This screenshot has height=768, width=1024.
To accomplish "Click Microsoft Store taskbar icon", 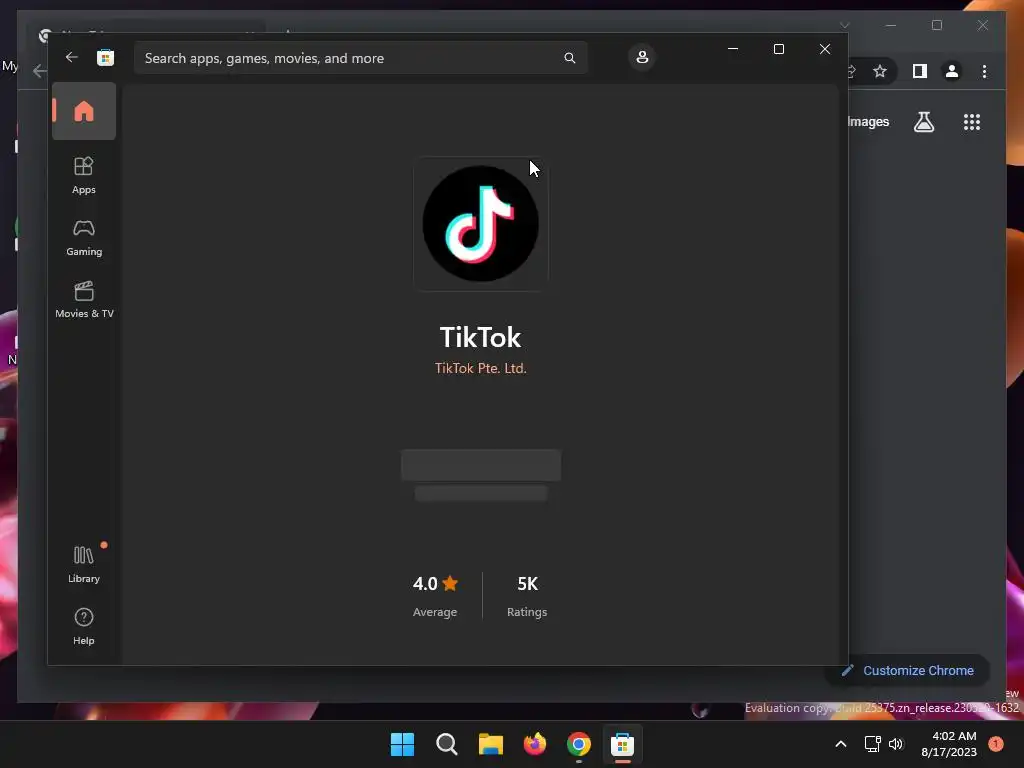I will tap(622, 744).
